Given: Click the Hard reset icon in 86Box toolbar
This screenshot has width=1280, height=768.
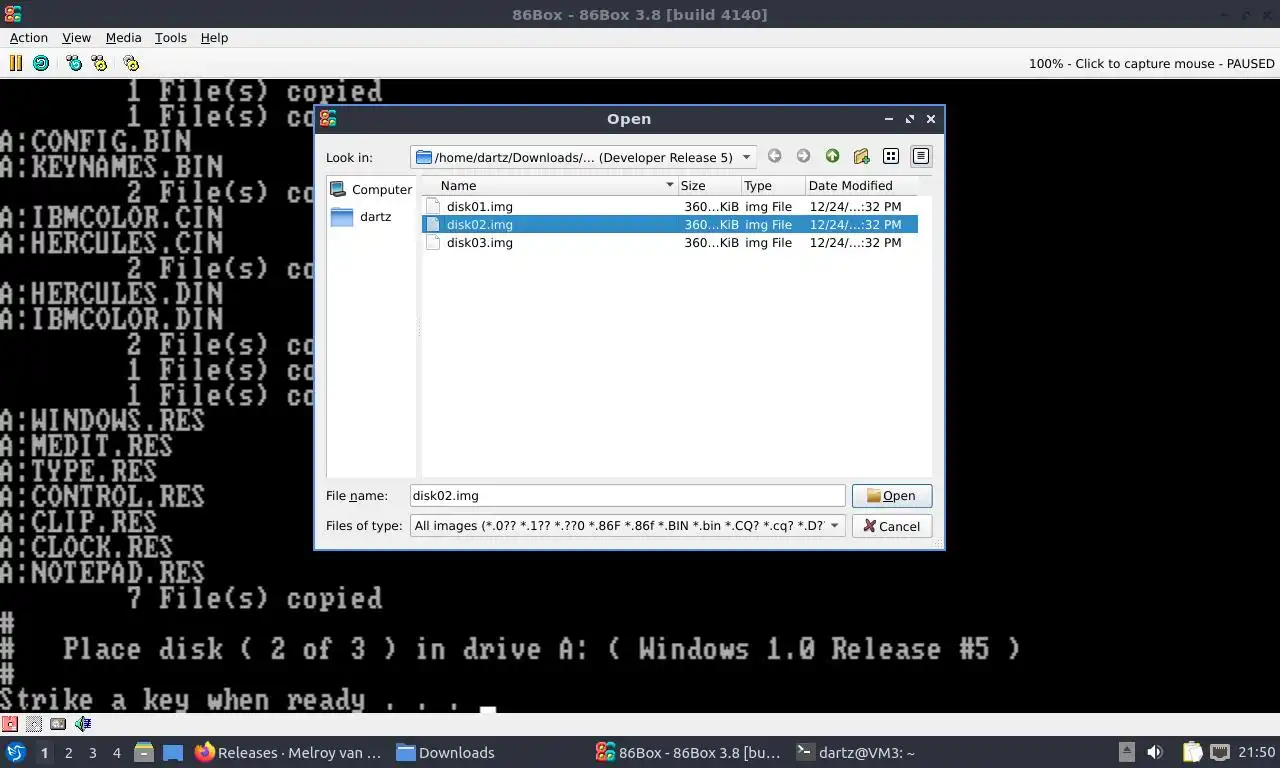Looking at the screenshot, I should point(41,63).
